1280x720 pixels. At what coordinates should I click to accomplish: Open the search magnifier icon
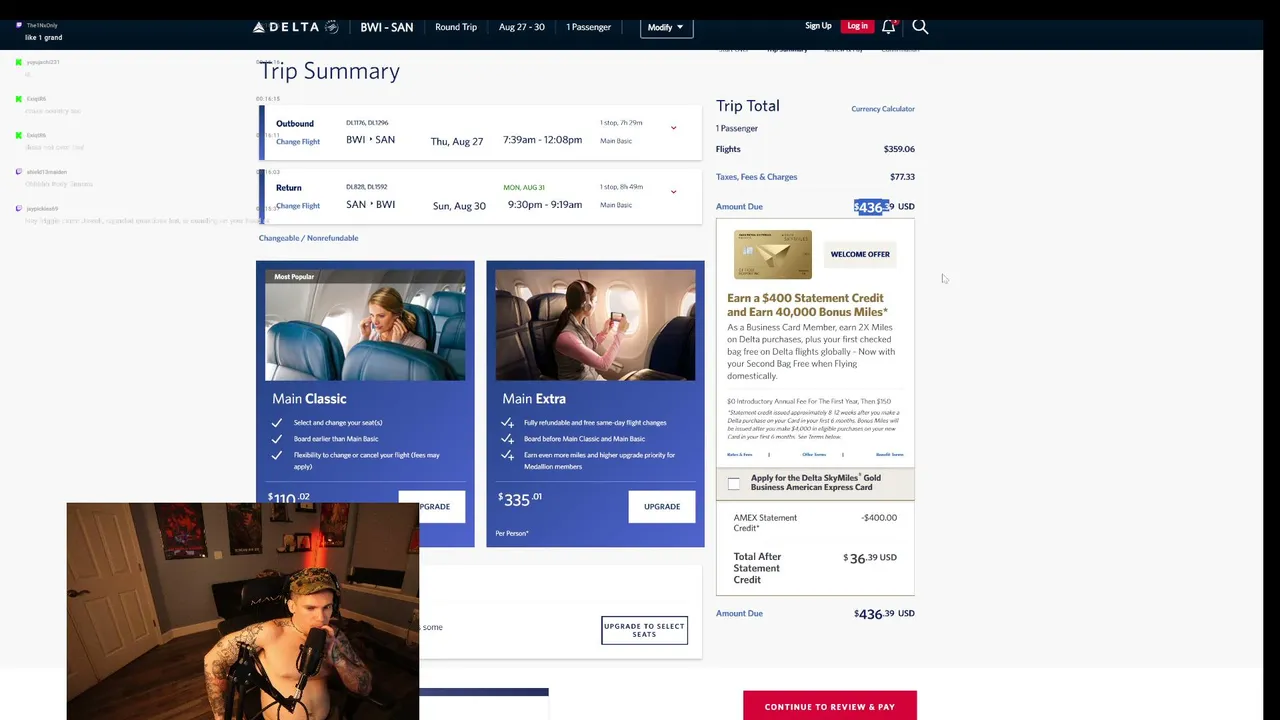coord(920,26)
